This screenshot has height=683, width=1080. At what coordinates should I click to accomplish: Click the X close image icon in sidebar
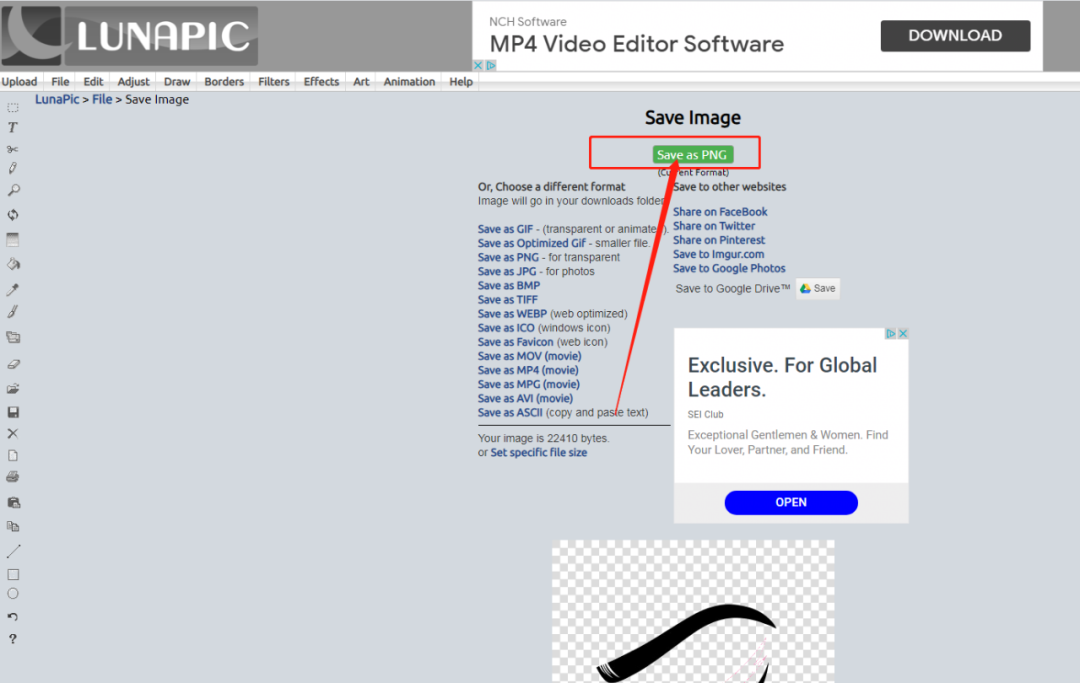click(12, 434)
